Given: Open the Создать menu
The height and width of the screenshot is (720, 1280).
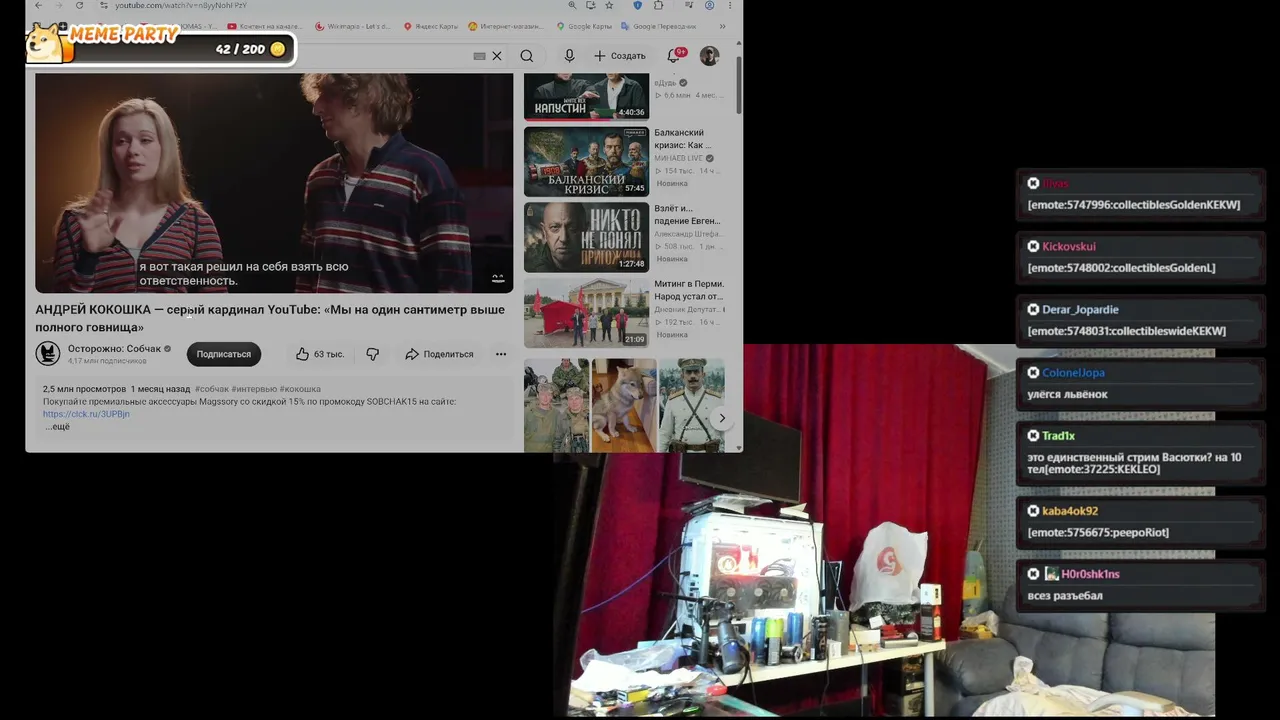Looking at the screenshot, I should 620,56.
